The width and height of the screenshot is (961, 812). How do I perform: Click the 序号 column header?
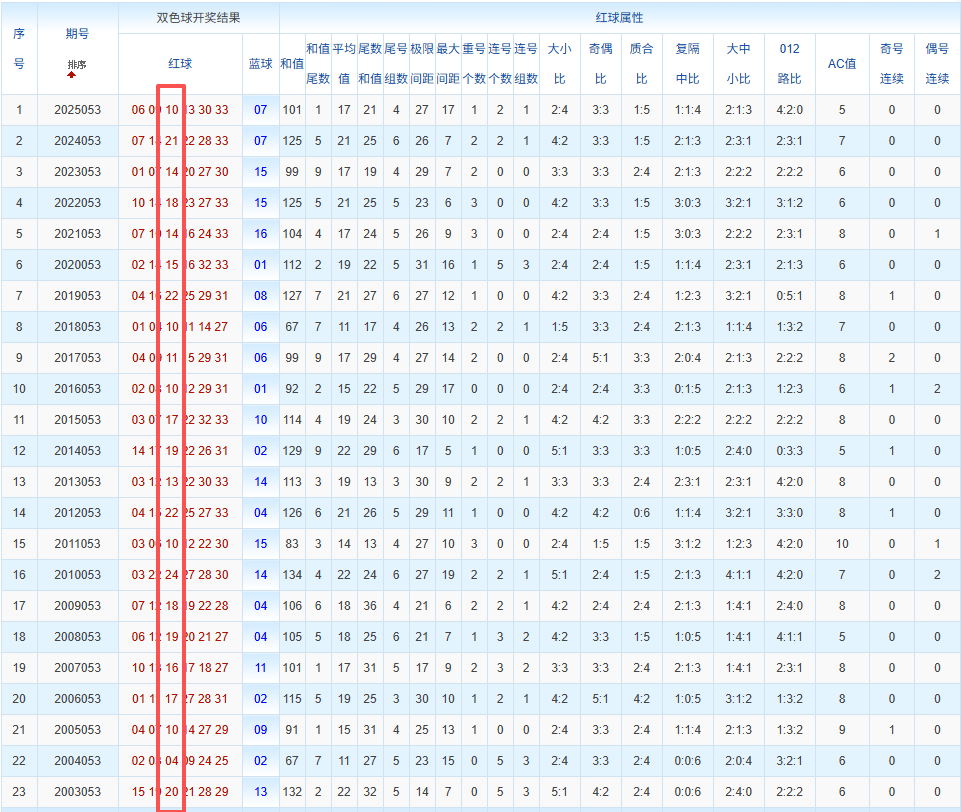(19, 48)
